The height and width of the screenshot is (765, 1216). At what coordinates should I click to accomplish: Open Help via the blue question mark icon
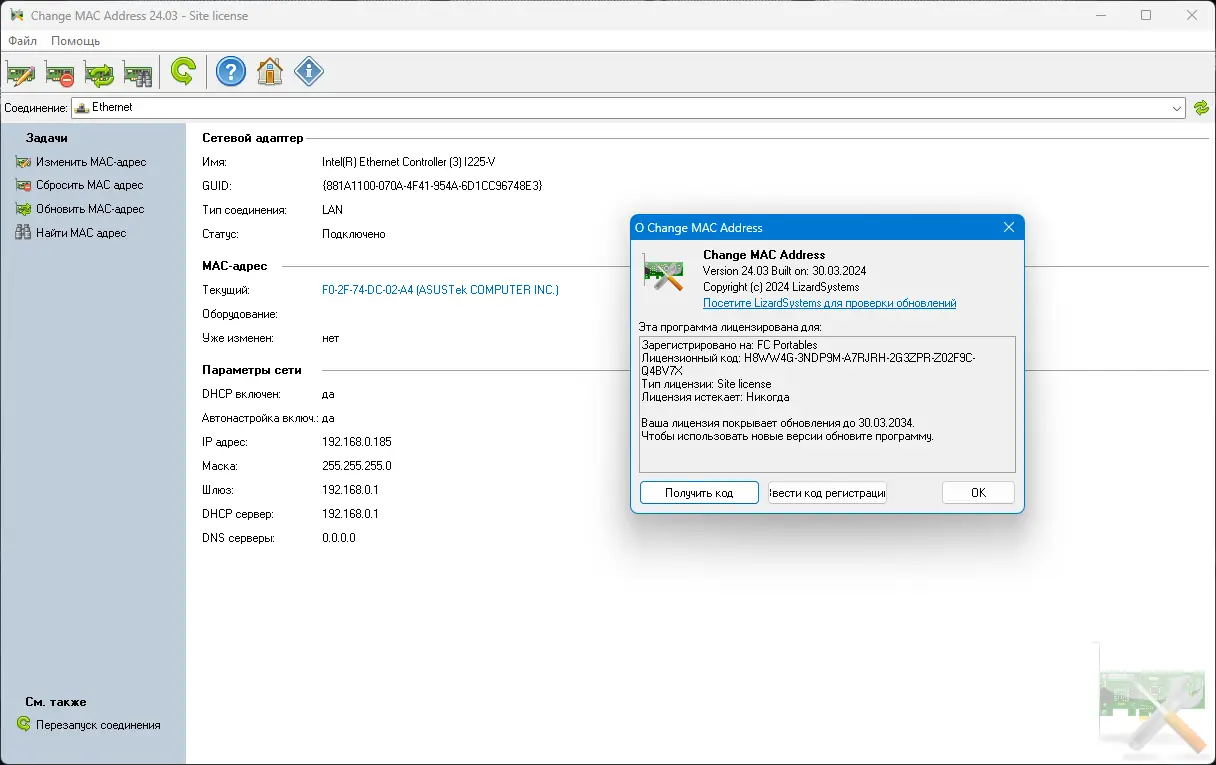tap(231, 72)
